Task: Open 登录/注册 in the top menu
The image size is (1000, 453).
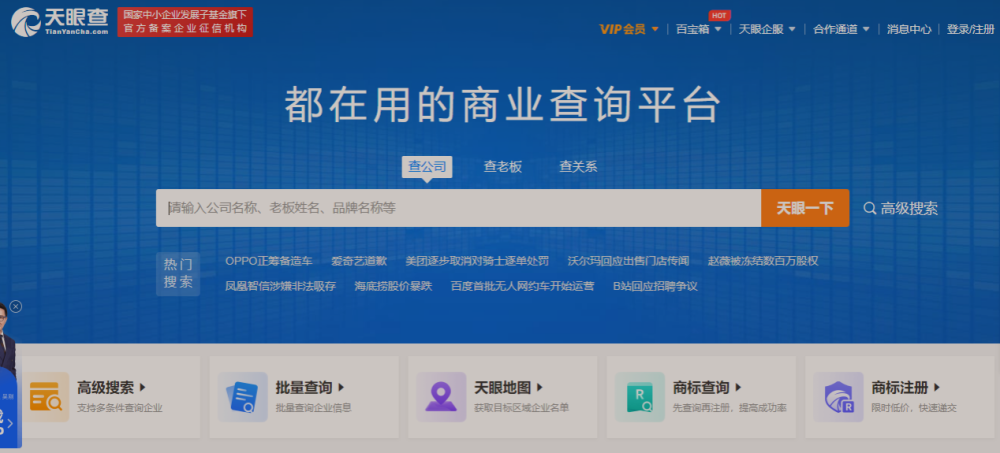Action: click(x=970, y=29)
